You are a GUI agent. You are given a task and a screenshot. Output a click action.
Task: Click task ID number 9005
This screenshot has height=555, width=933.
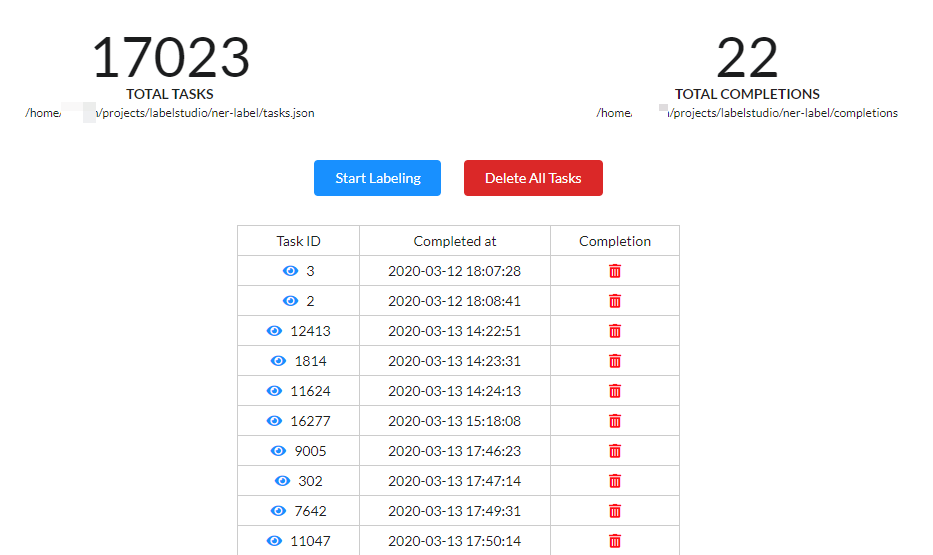[310, 451]
